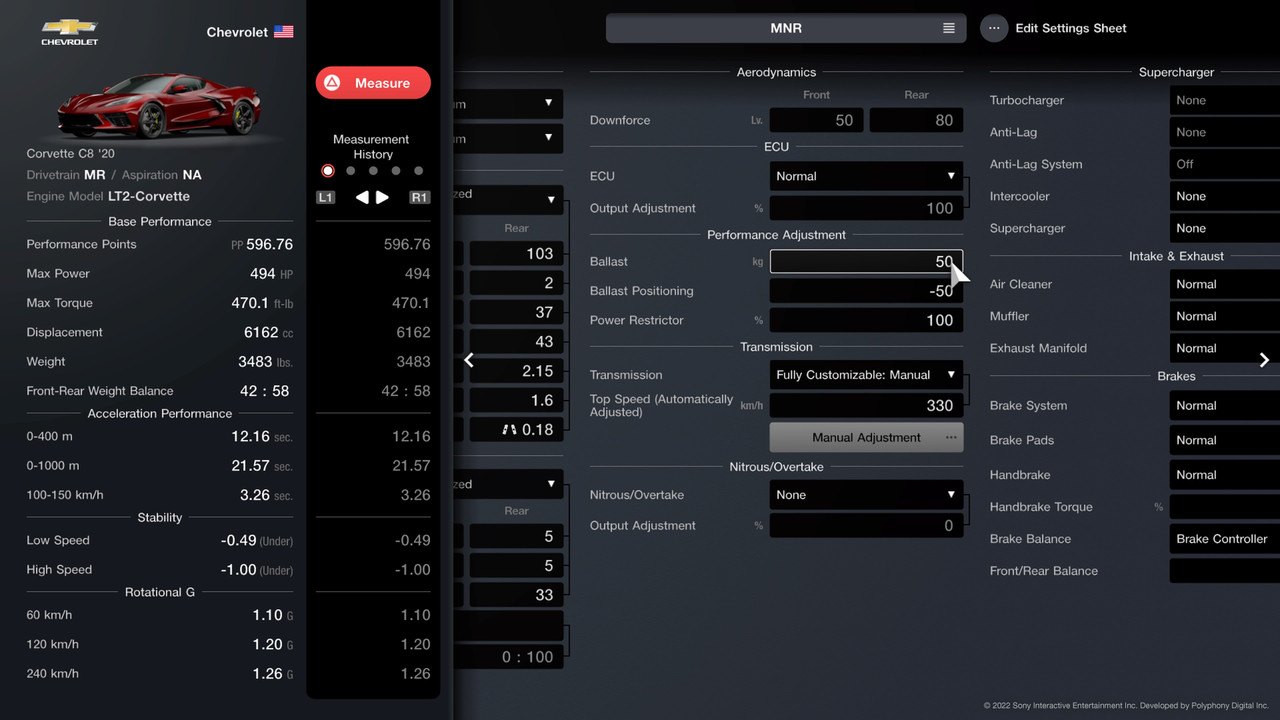
Task: Click the Weight 3483 lbs value
Action: [x=265, y=362]
